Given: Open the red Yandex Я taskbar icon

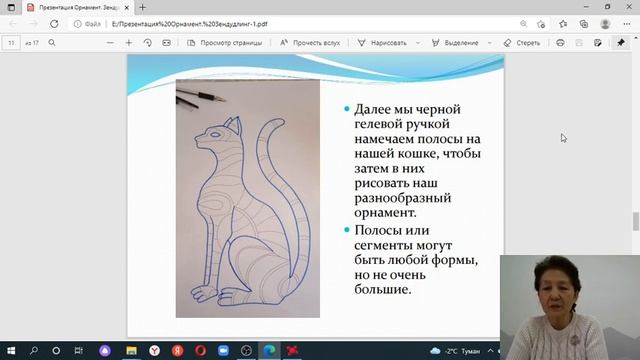Looking at the screenshot, I should click(177, 351).
